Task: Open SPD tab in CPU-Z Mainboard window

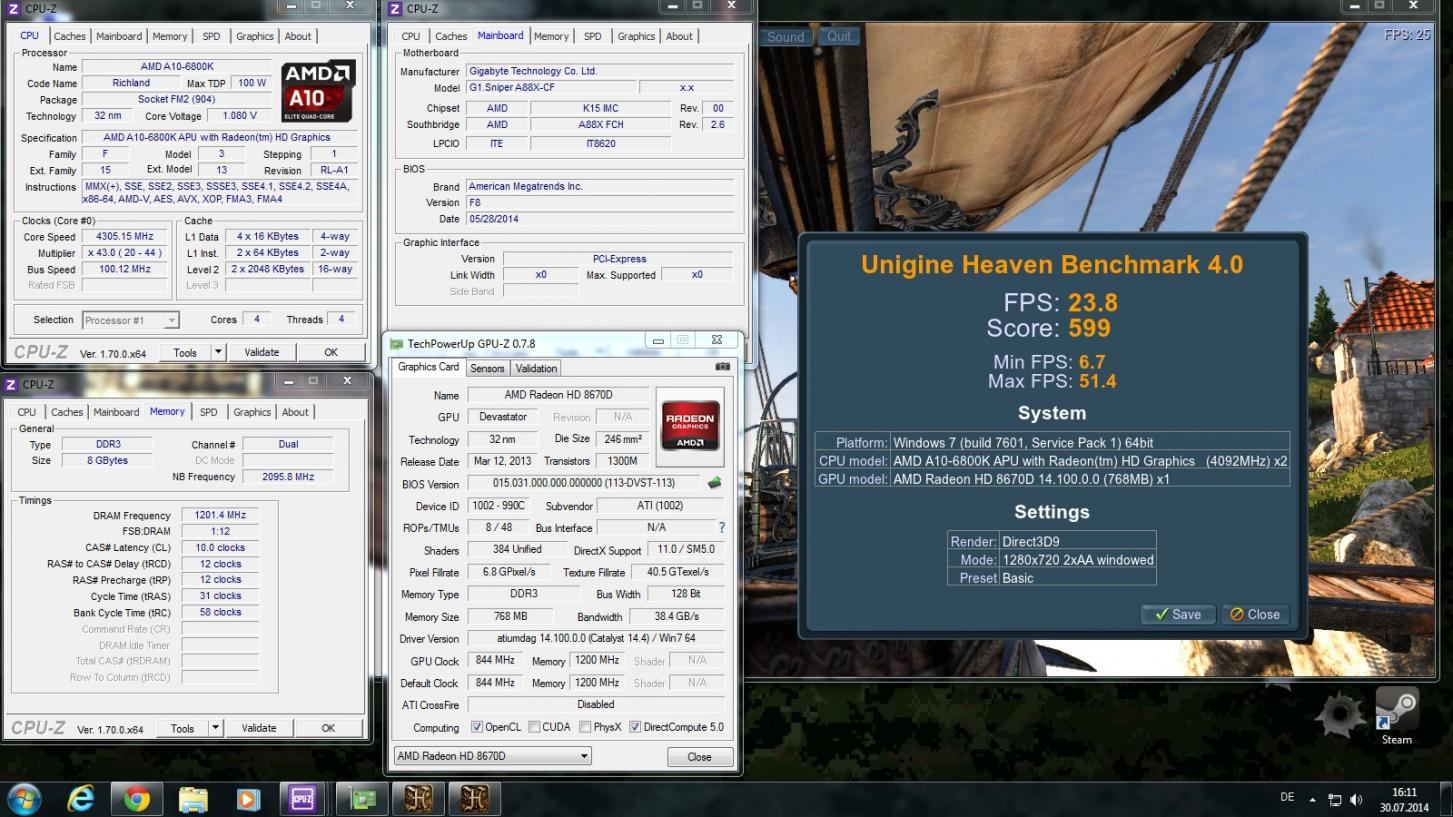Action: (x=593, y=36)
